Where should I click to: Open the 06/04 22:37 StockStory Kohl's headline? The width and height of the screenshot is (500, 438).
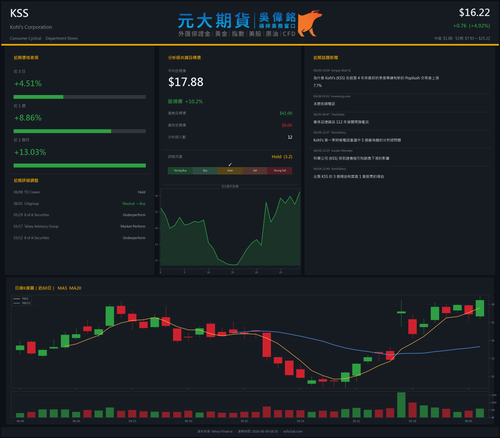pyautogui.click(x=357, y=140)
